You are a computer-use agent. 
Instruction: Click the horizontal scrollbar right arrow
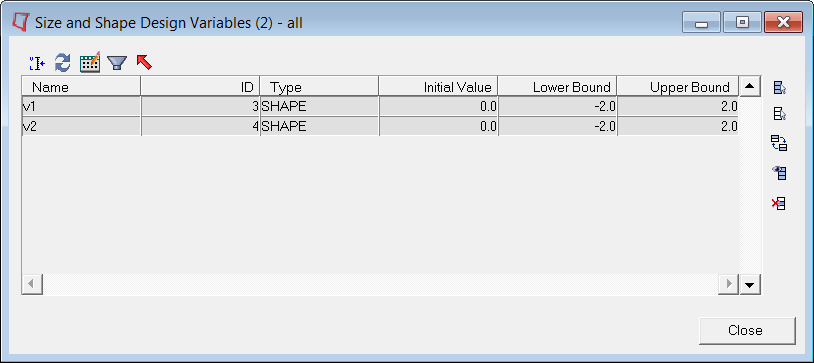[728, 284]
